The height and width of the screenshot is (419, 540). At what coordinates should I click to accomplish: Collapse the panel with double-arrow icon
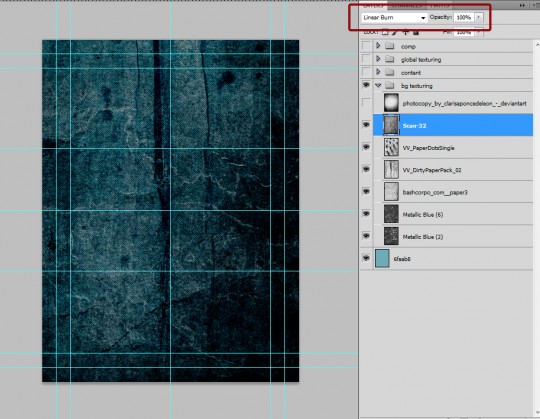(522, 5)
